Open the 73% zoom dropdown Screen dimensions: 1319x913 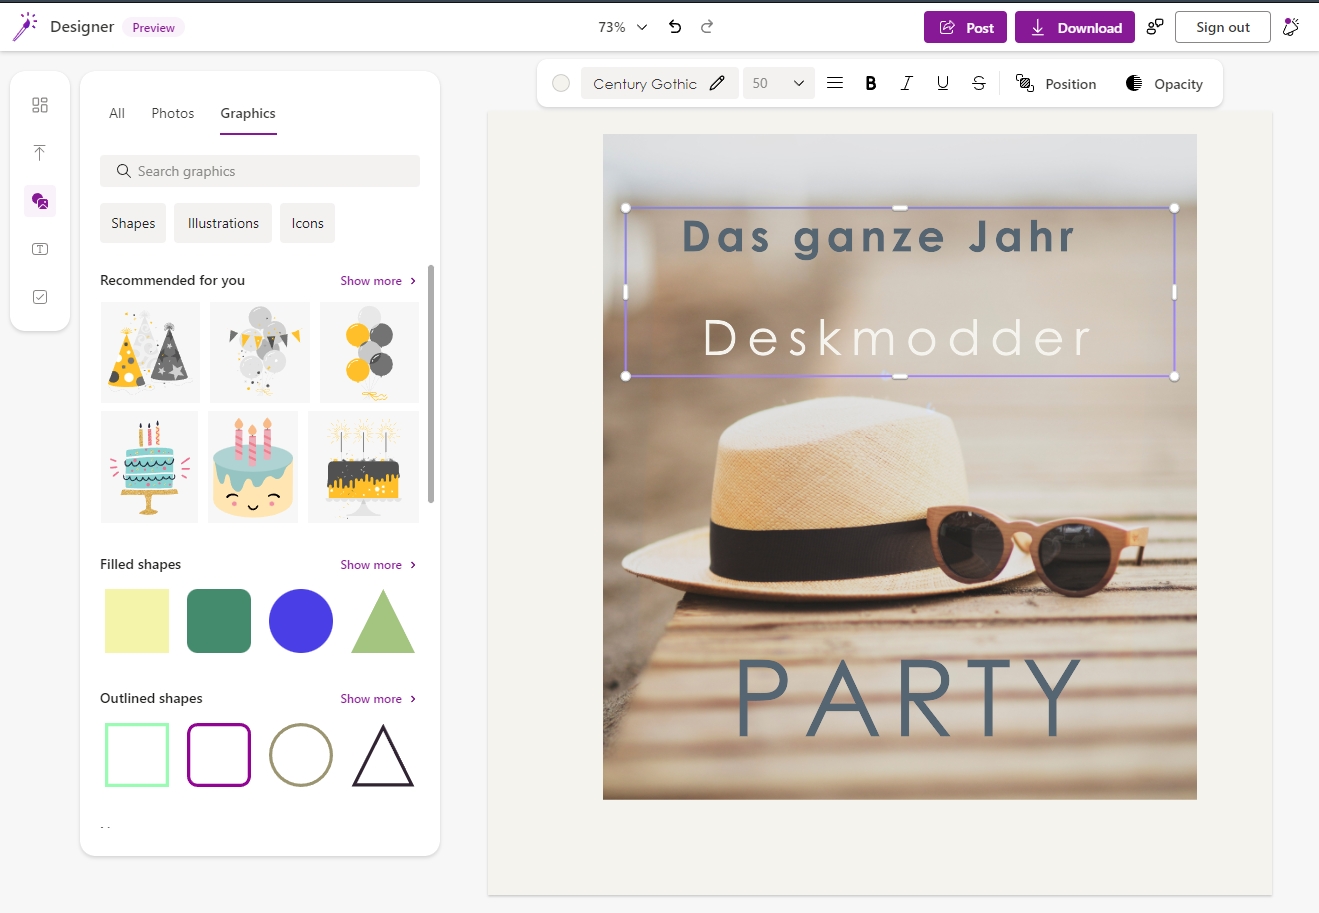(623, 27)
